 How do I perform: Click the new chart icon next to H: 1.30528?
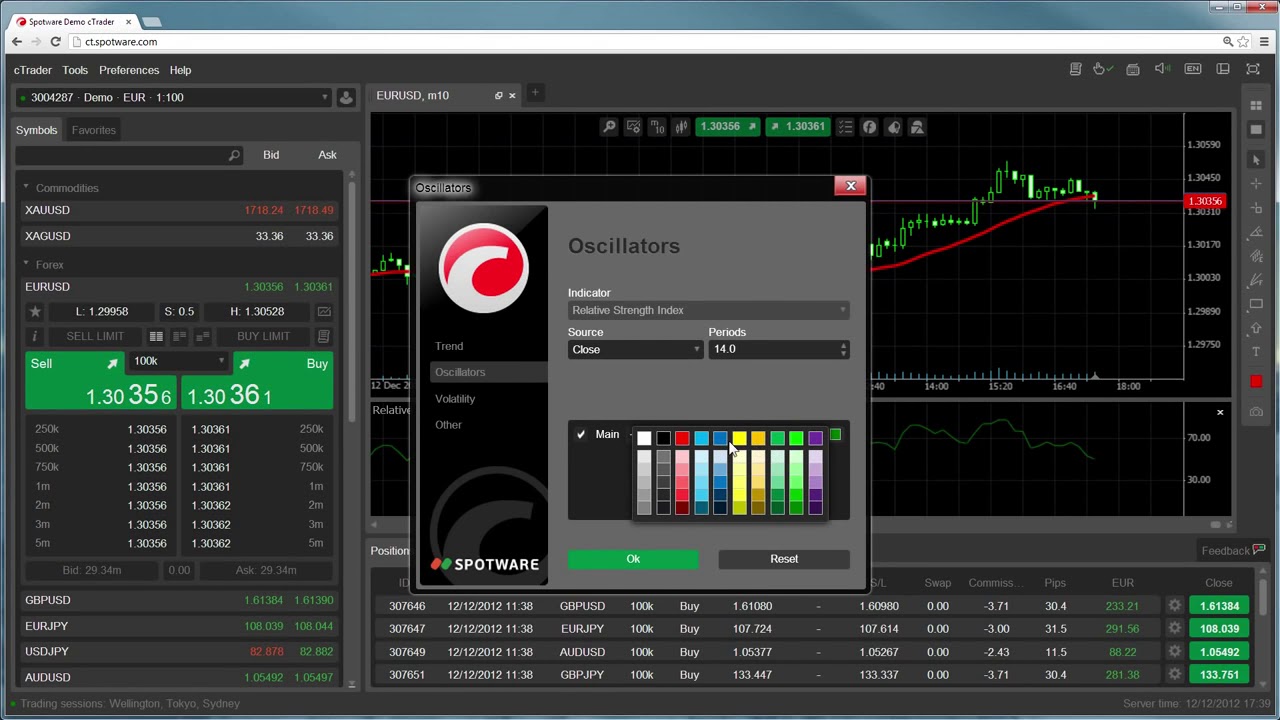324,311
